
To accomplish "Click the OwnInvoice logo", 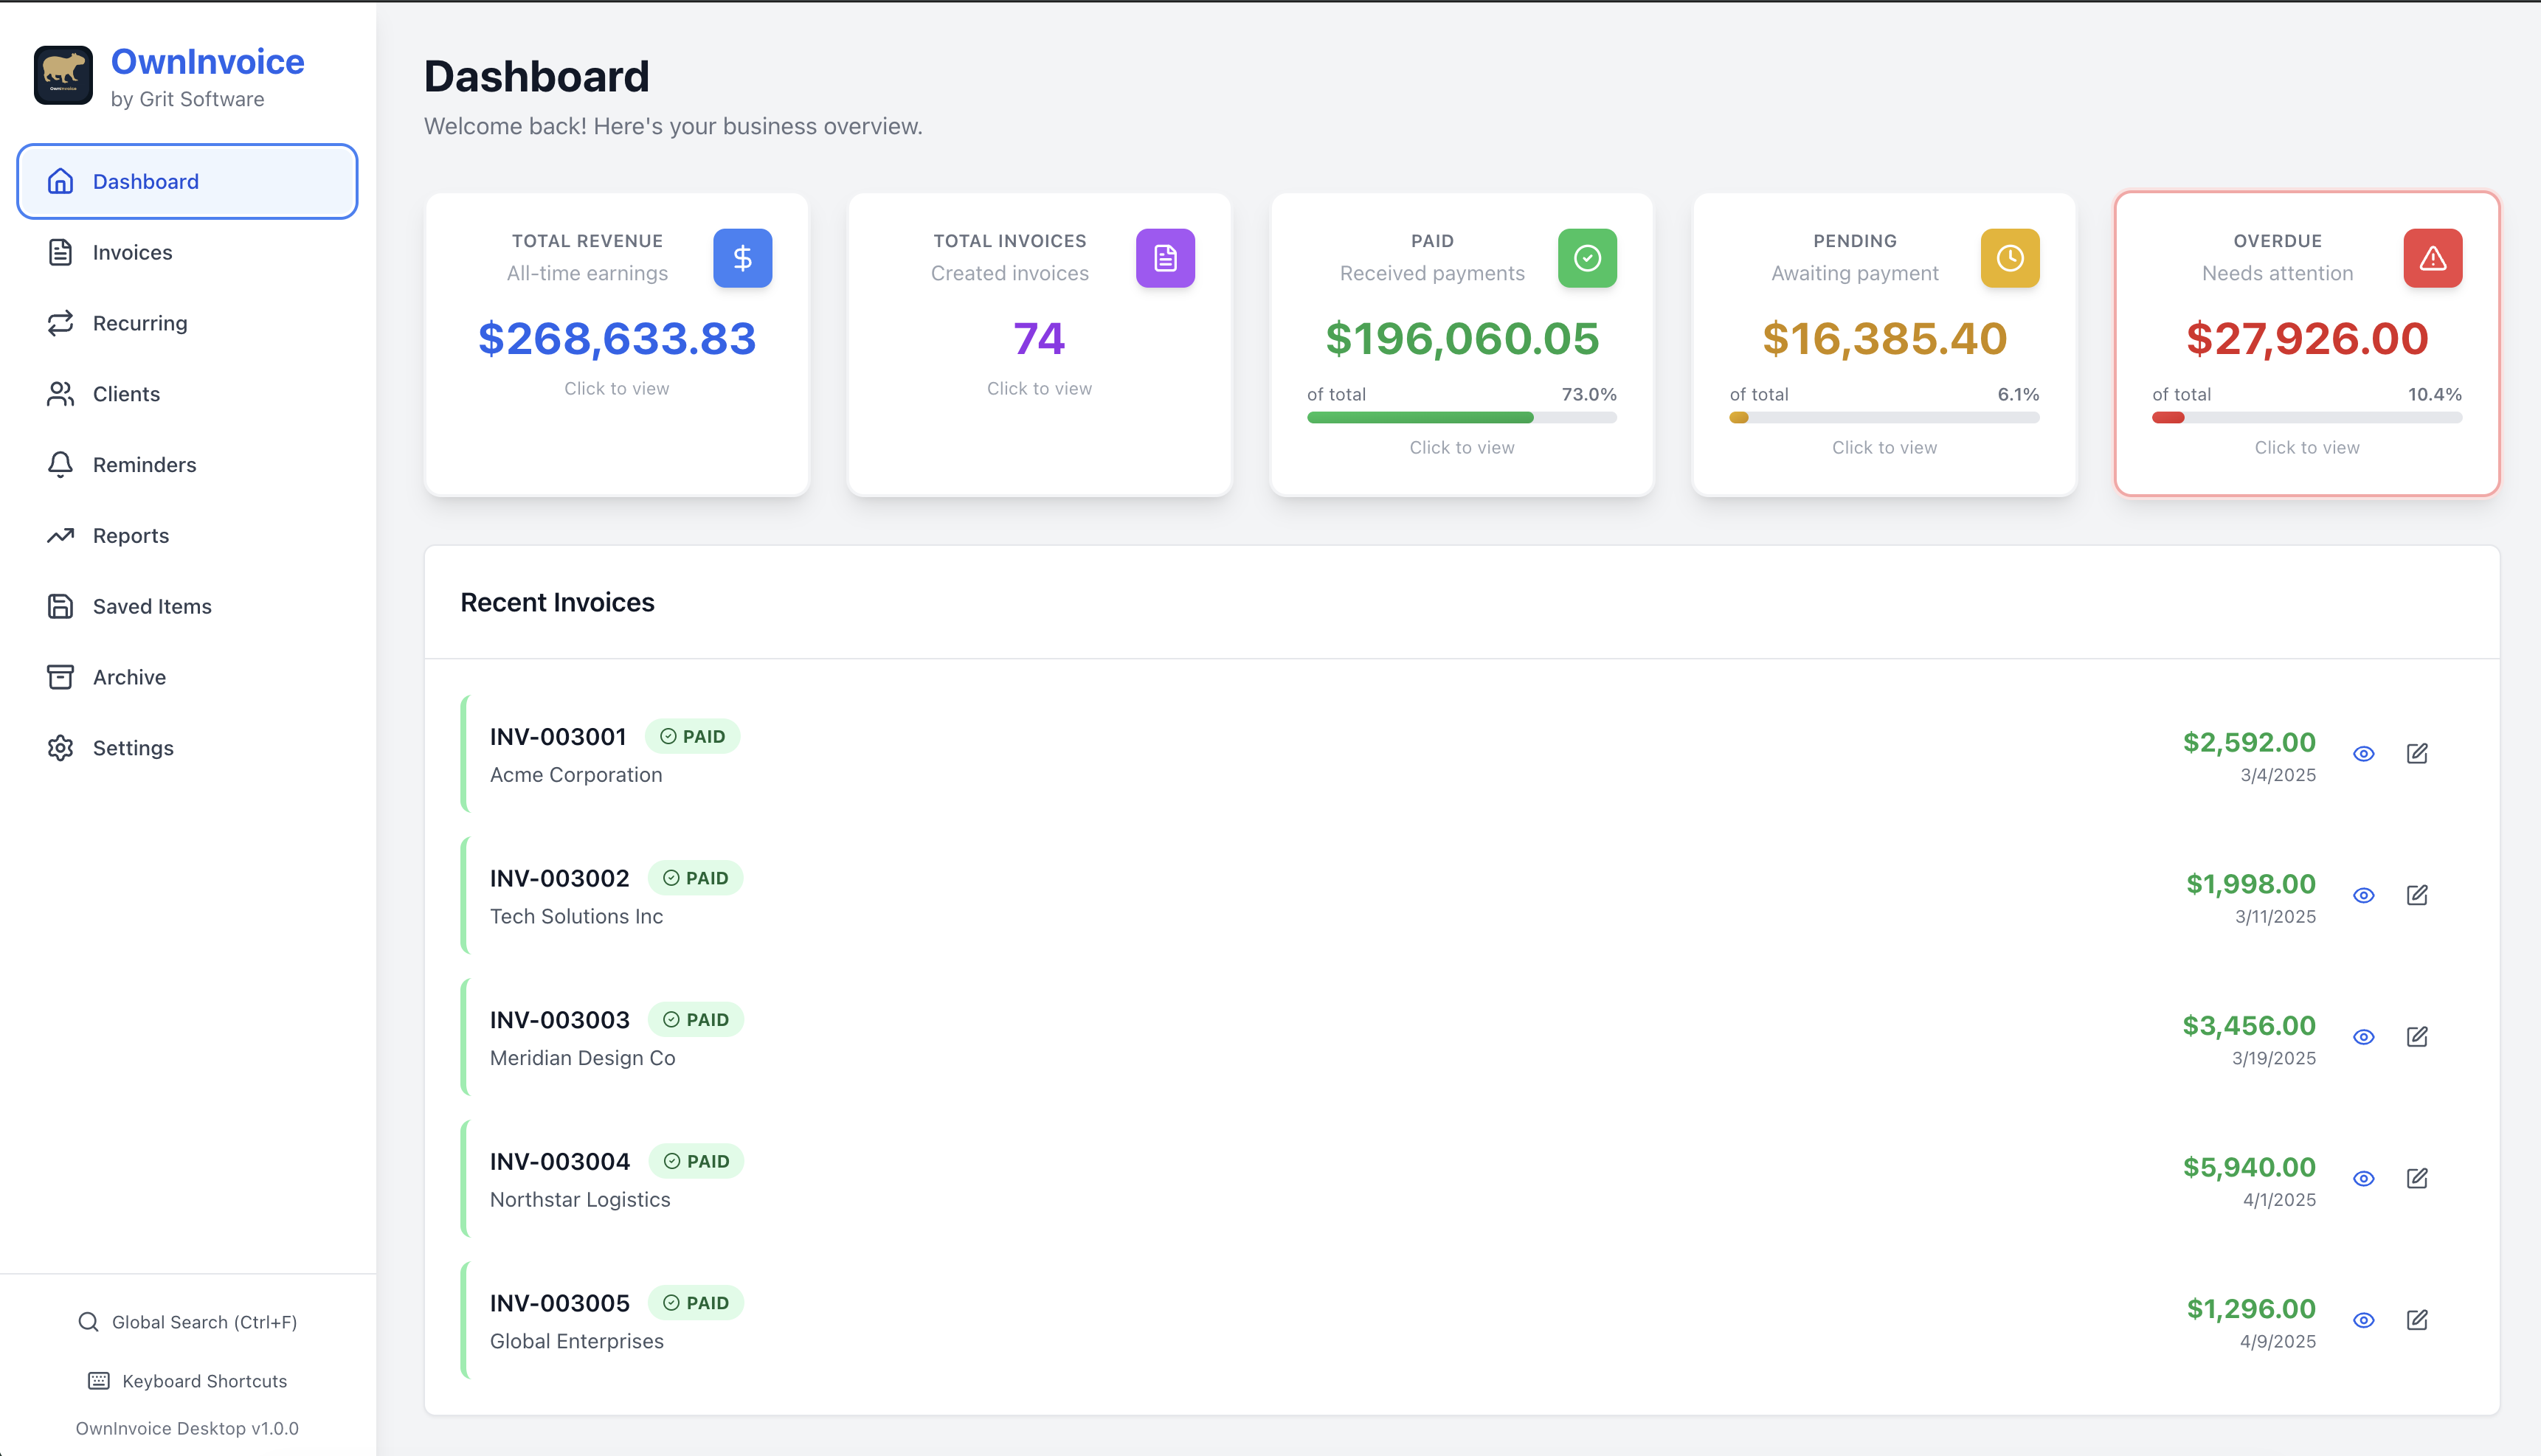I will pos(64,75).
